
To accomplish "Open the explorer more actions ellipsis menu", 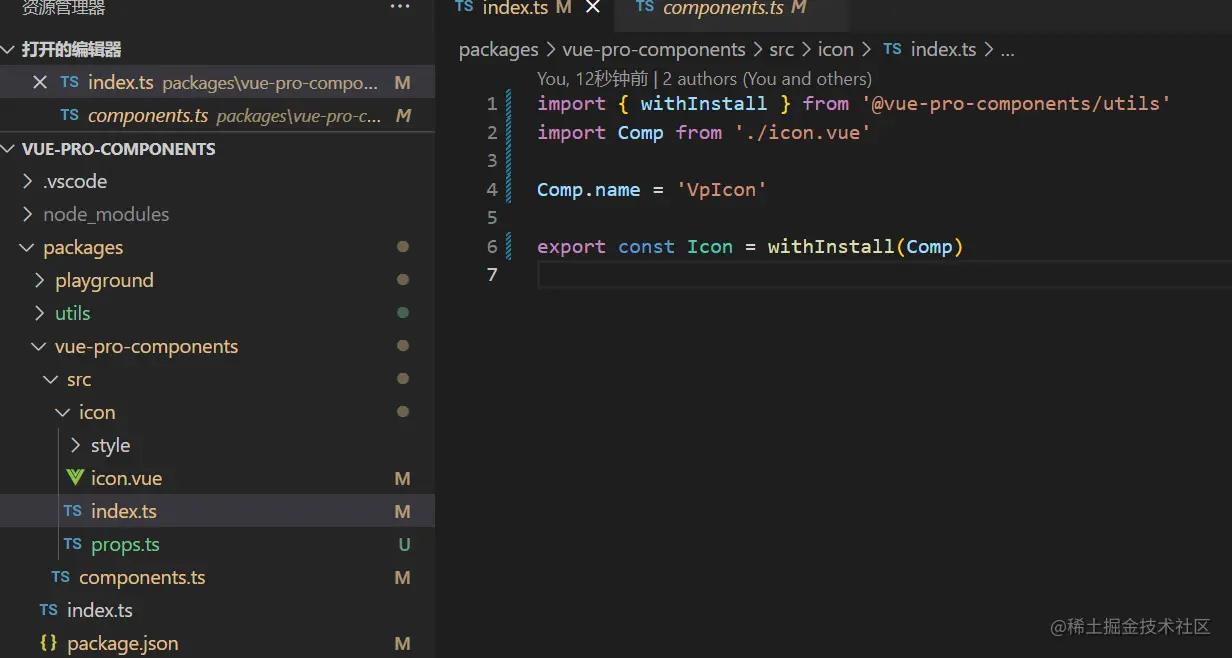I will 400,7.
